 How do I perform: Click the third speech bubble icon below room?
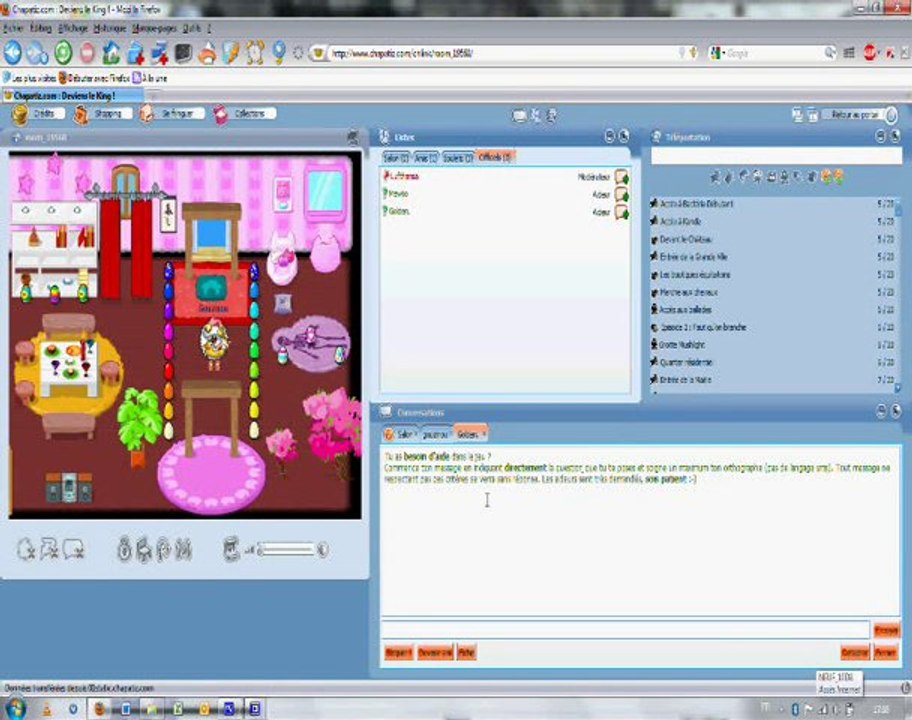point(74,549)
